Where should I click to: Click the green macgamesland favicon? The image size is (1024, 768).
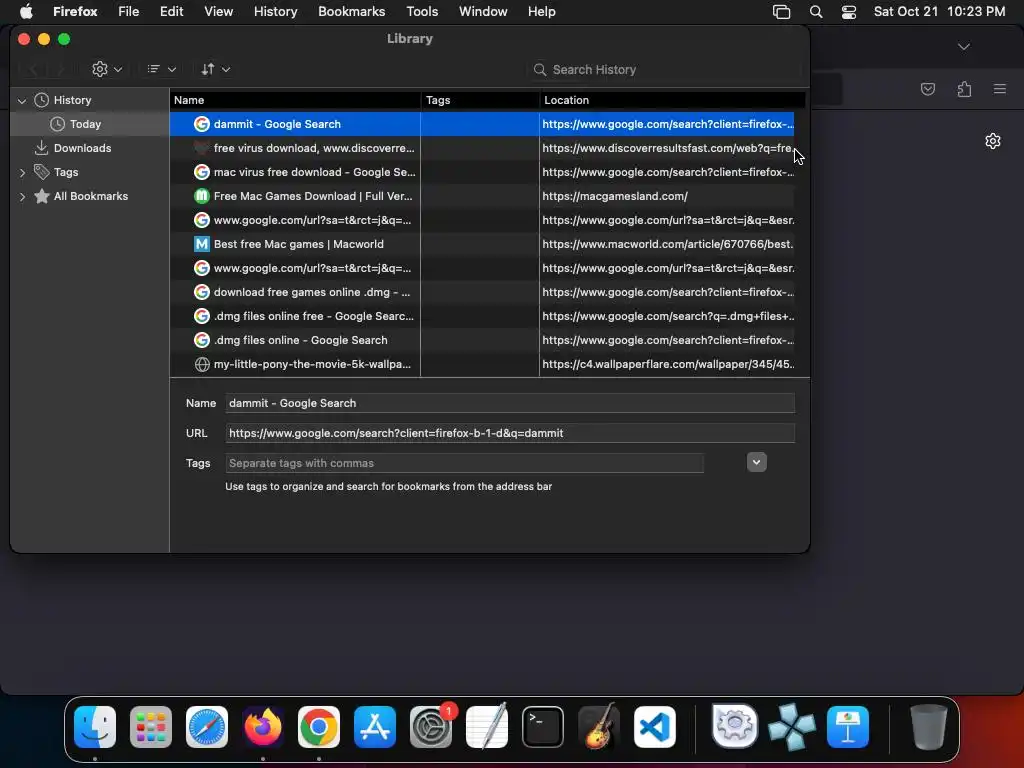point(202,196)
